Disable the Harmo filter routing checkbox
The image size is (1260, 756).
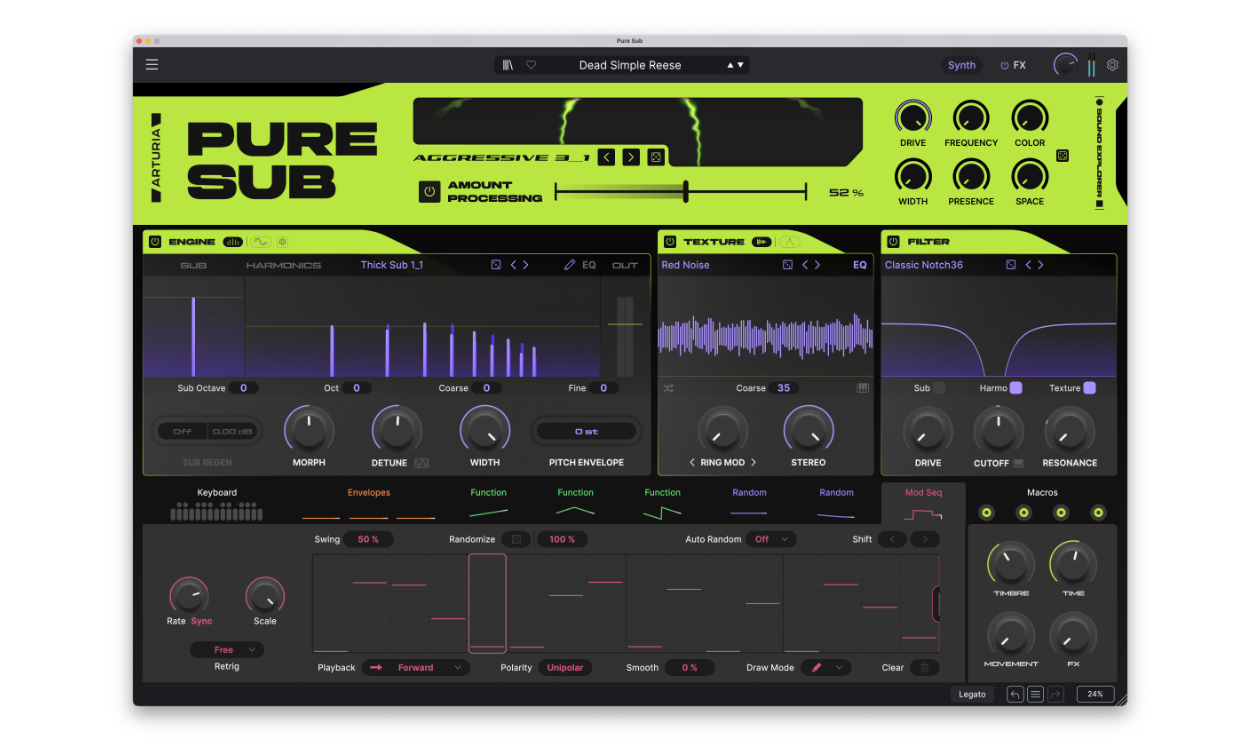point(1016,388)
